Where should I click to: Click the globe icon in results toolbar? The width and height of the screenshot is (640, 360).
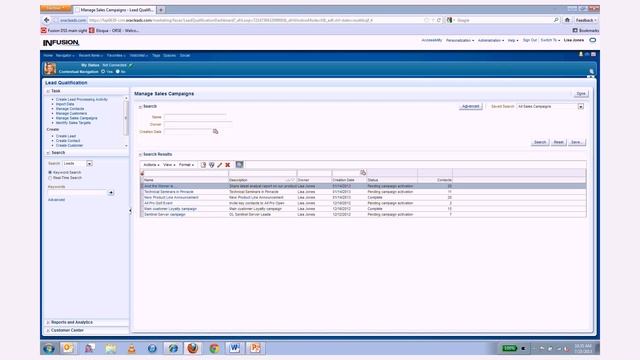click(211, 165)
